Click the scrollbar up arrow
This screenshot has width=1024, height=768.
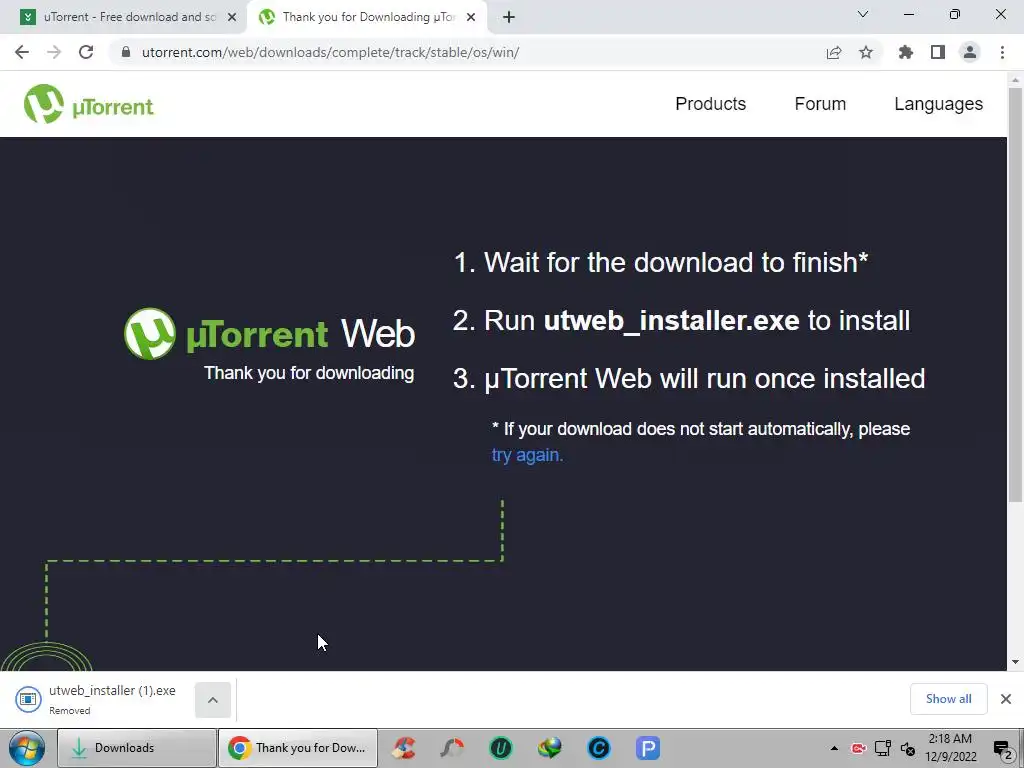(x=1015, y=80)
